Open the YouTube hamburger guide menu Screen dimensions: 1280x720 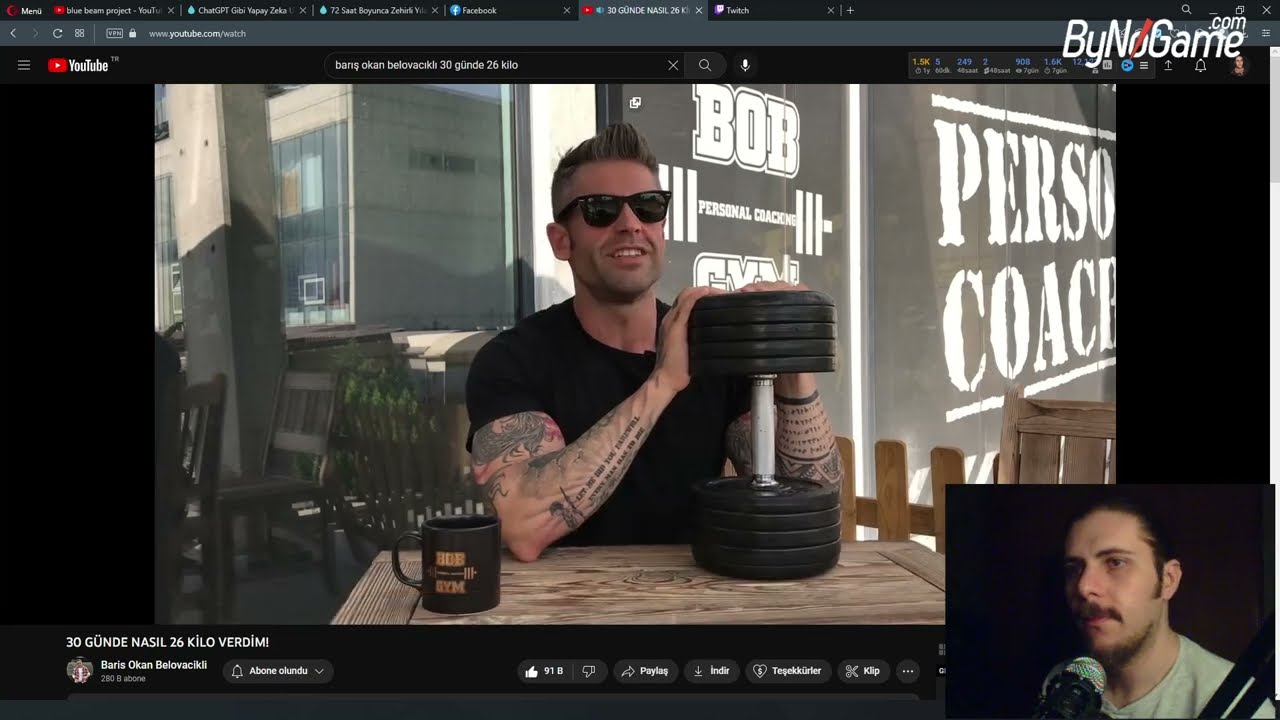[x=24, y=65]
